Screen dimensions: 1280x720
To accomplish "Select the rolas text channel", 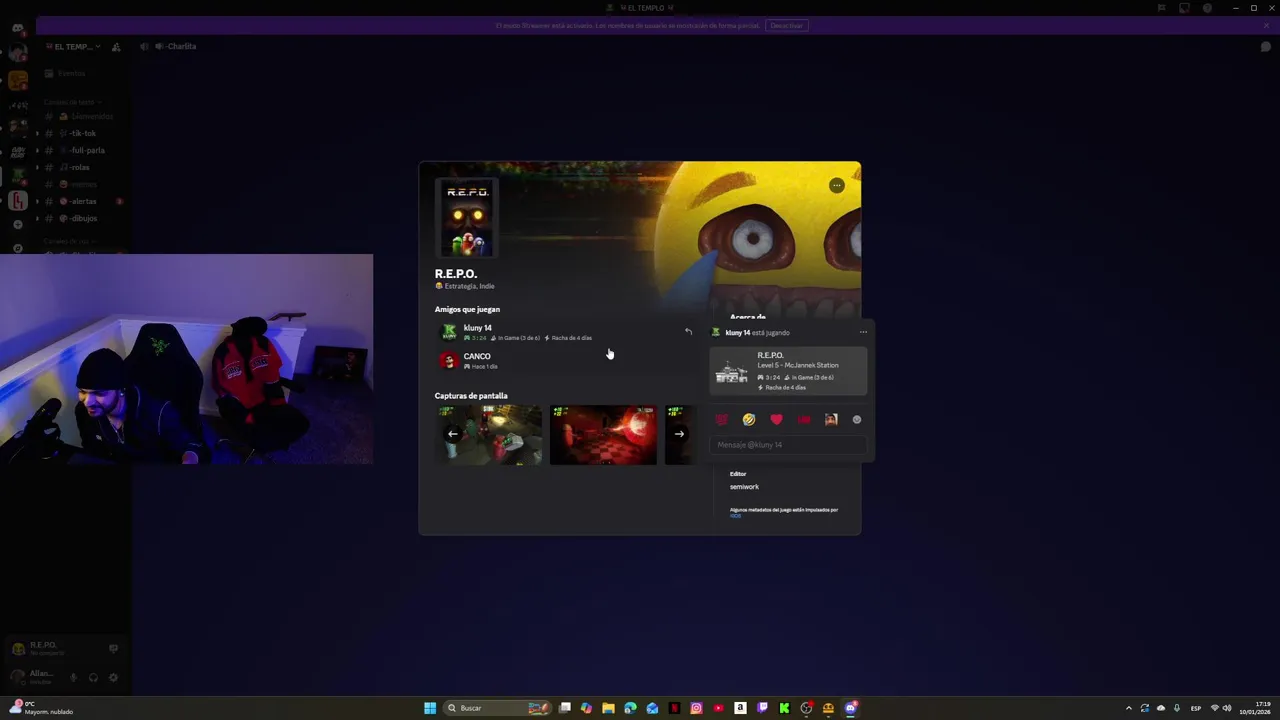I will [x=82, y=167].
